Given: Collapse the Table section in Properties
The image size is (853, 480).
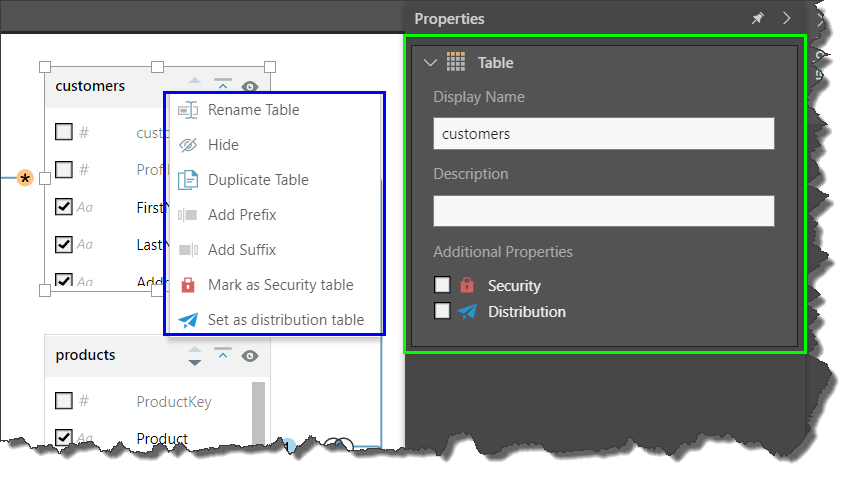Looking at the screenshot, I should pyautogui.click(x=431, y=62).
